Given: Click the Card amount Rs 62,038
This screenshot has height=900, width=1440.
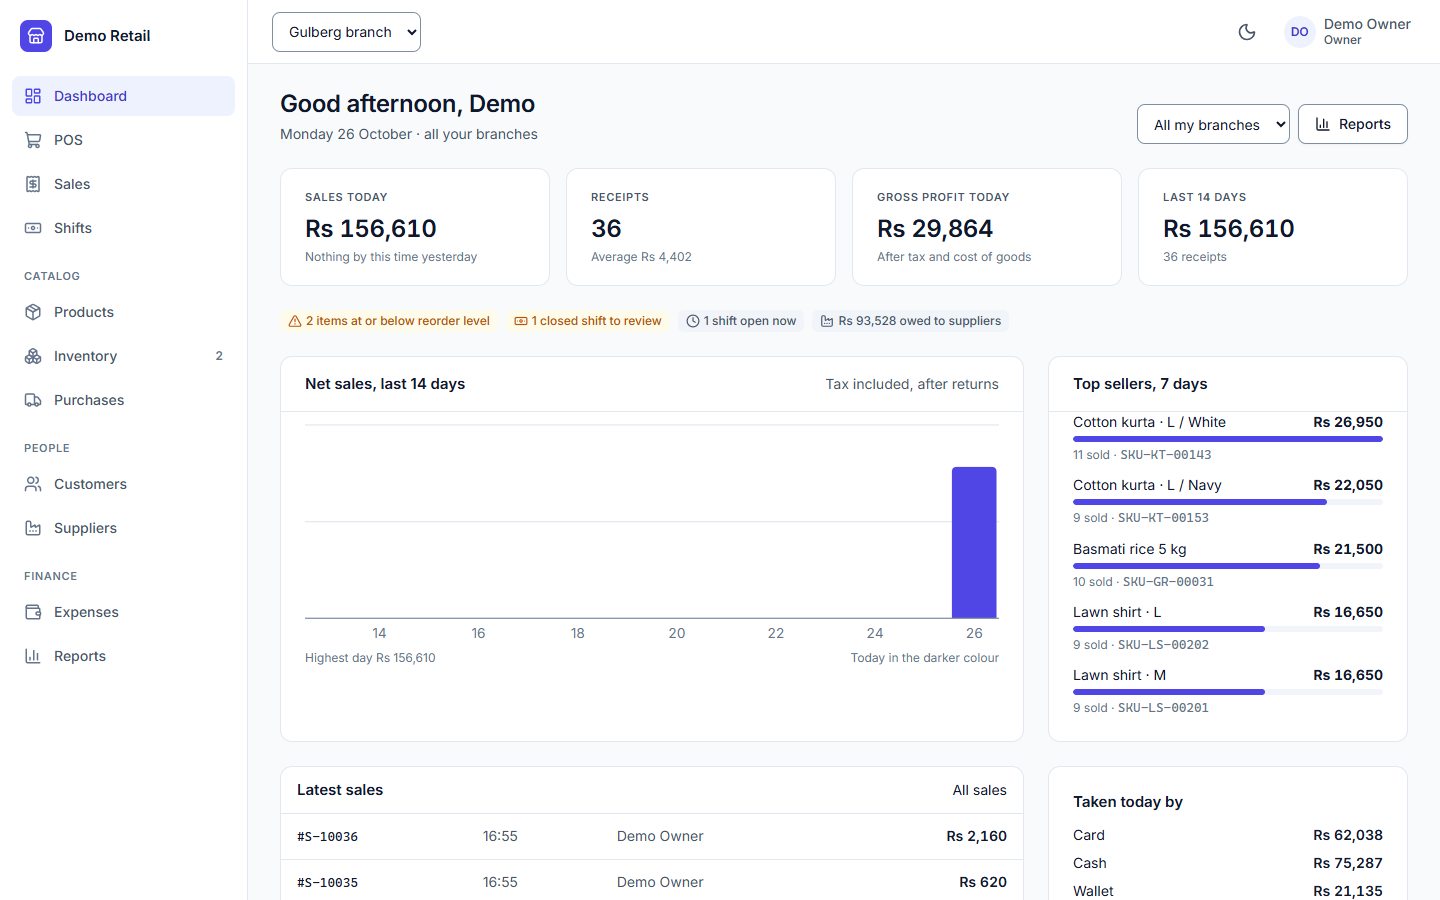Looking at the screenshot, I should (1348, 835).
